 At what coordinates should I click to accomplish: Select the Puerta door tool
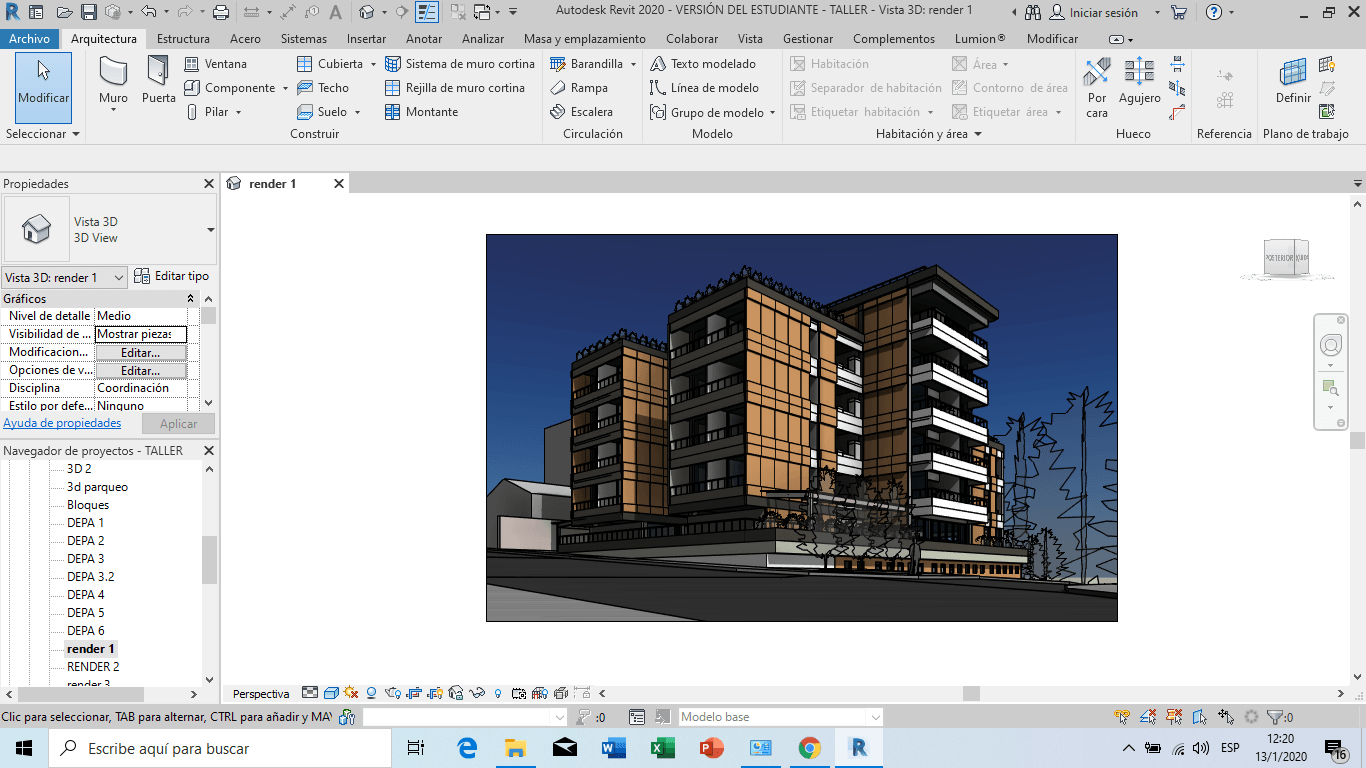coord(158,80)
